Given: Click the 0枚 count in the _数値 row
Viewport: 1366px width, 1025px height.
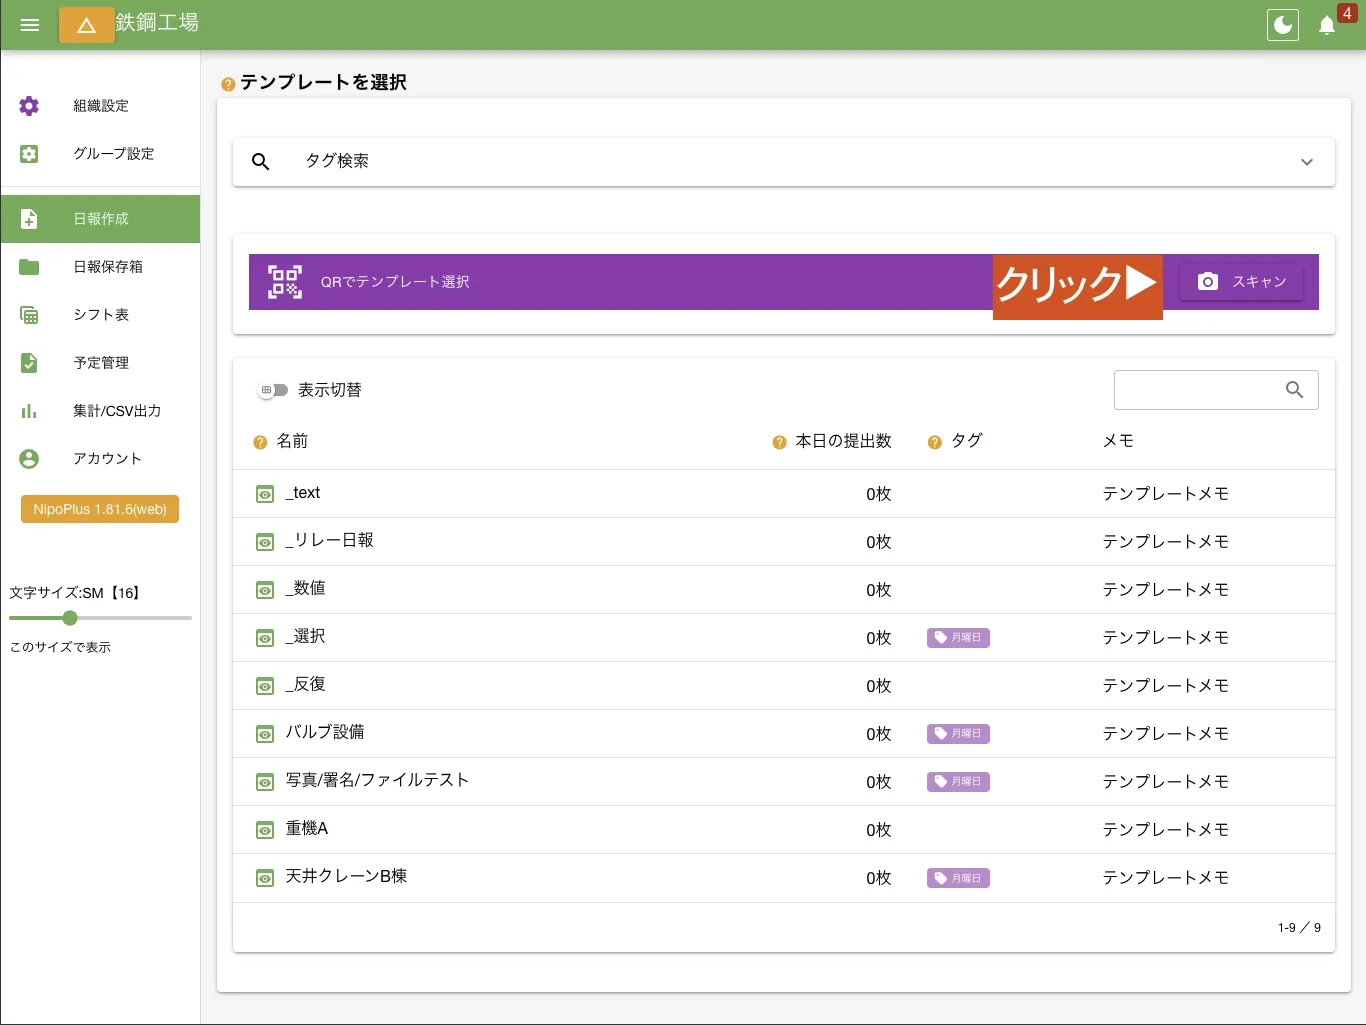Looking at the screenshot, I should point(878,590).
